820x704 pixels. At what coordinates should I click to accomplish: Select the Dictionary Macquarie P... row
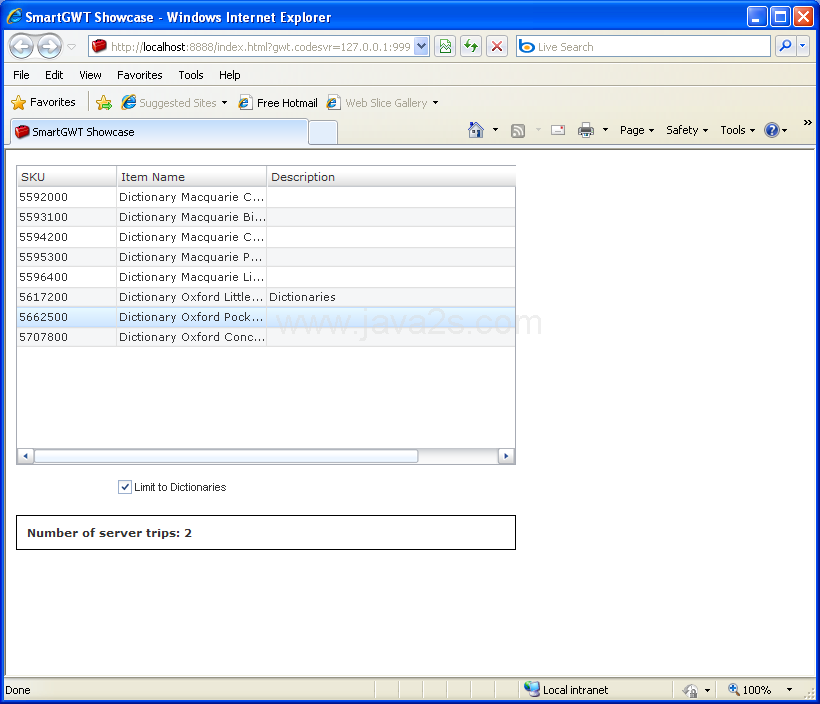[266, 257]
